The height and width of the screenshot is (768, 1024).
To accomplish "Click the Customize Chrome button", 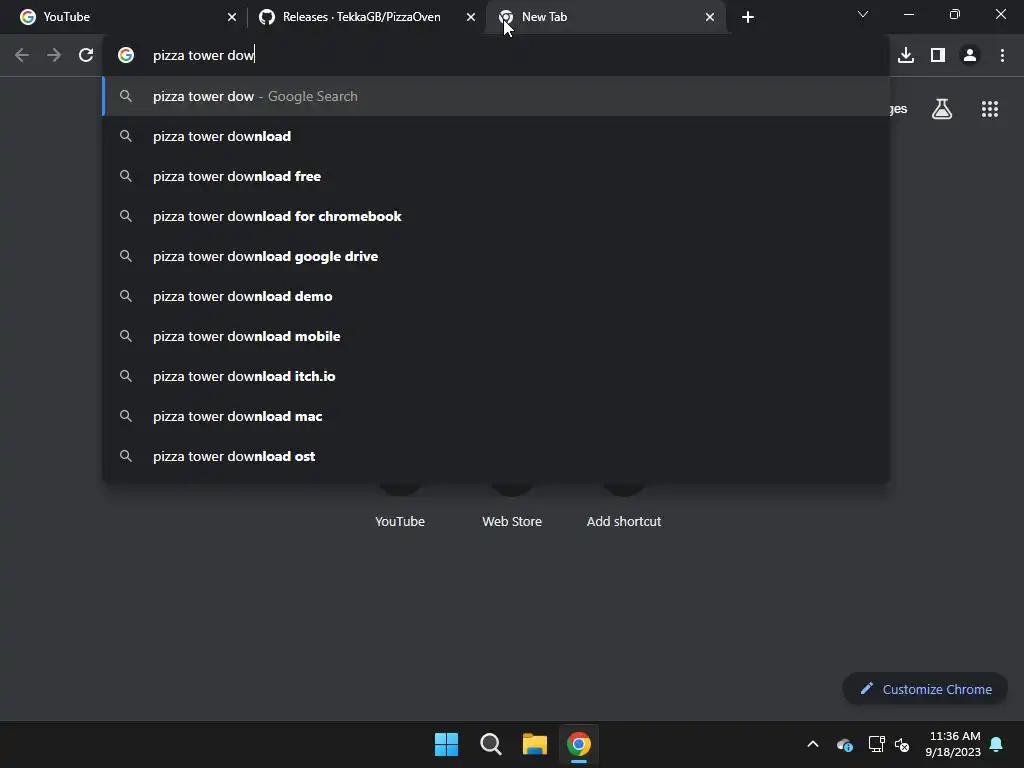I will pyautogui.click(x=925, y=689).
